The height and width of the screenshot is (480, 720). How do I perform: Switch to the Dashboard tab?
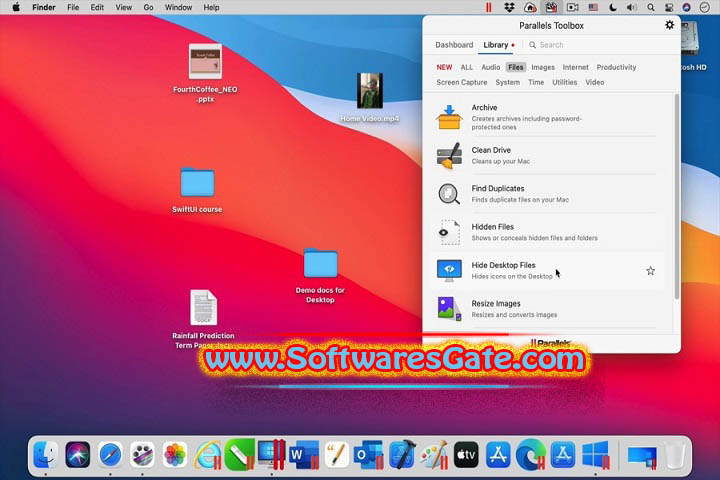point(454,45)
